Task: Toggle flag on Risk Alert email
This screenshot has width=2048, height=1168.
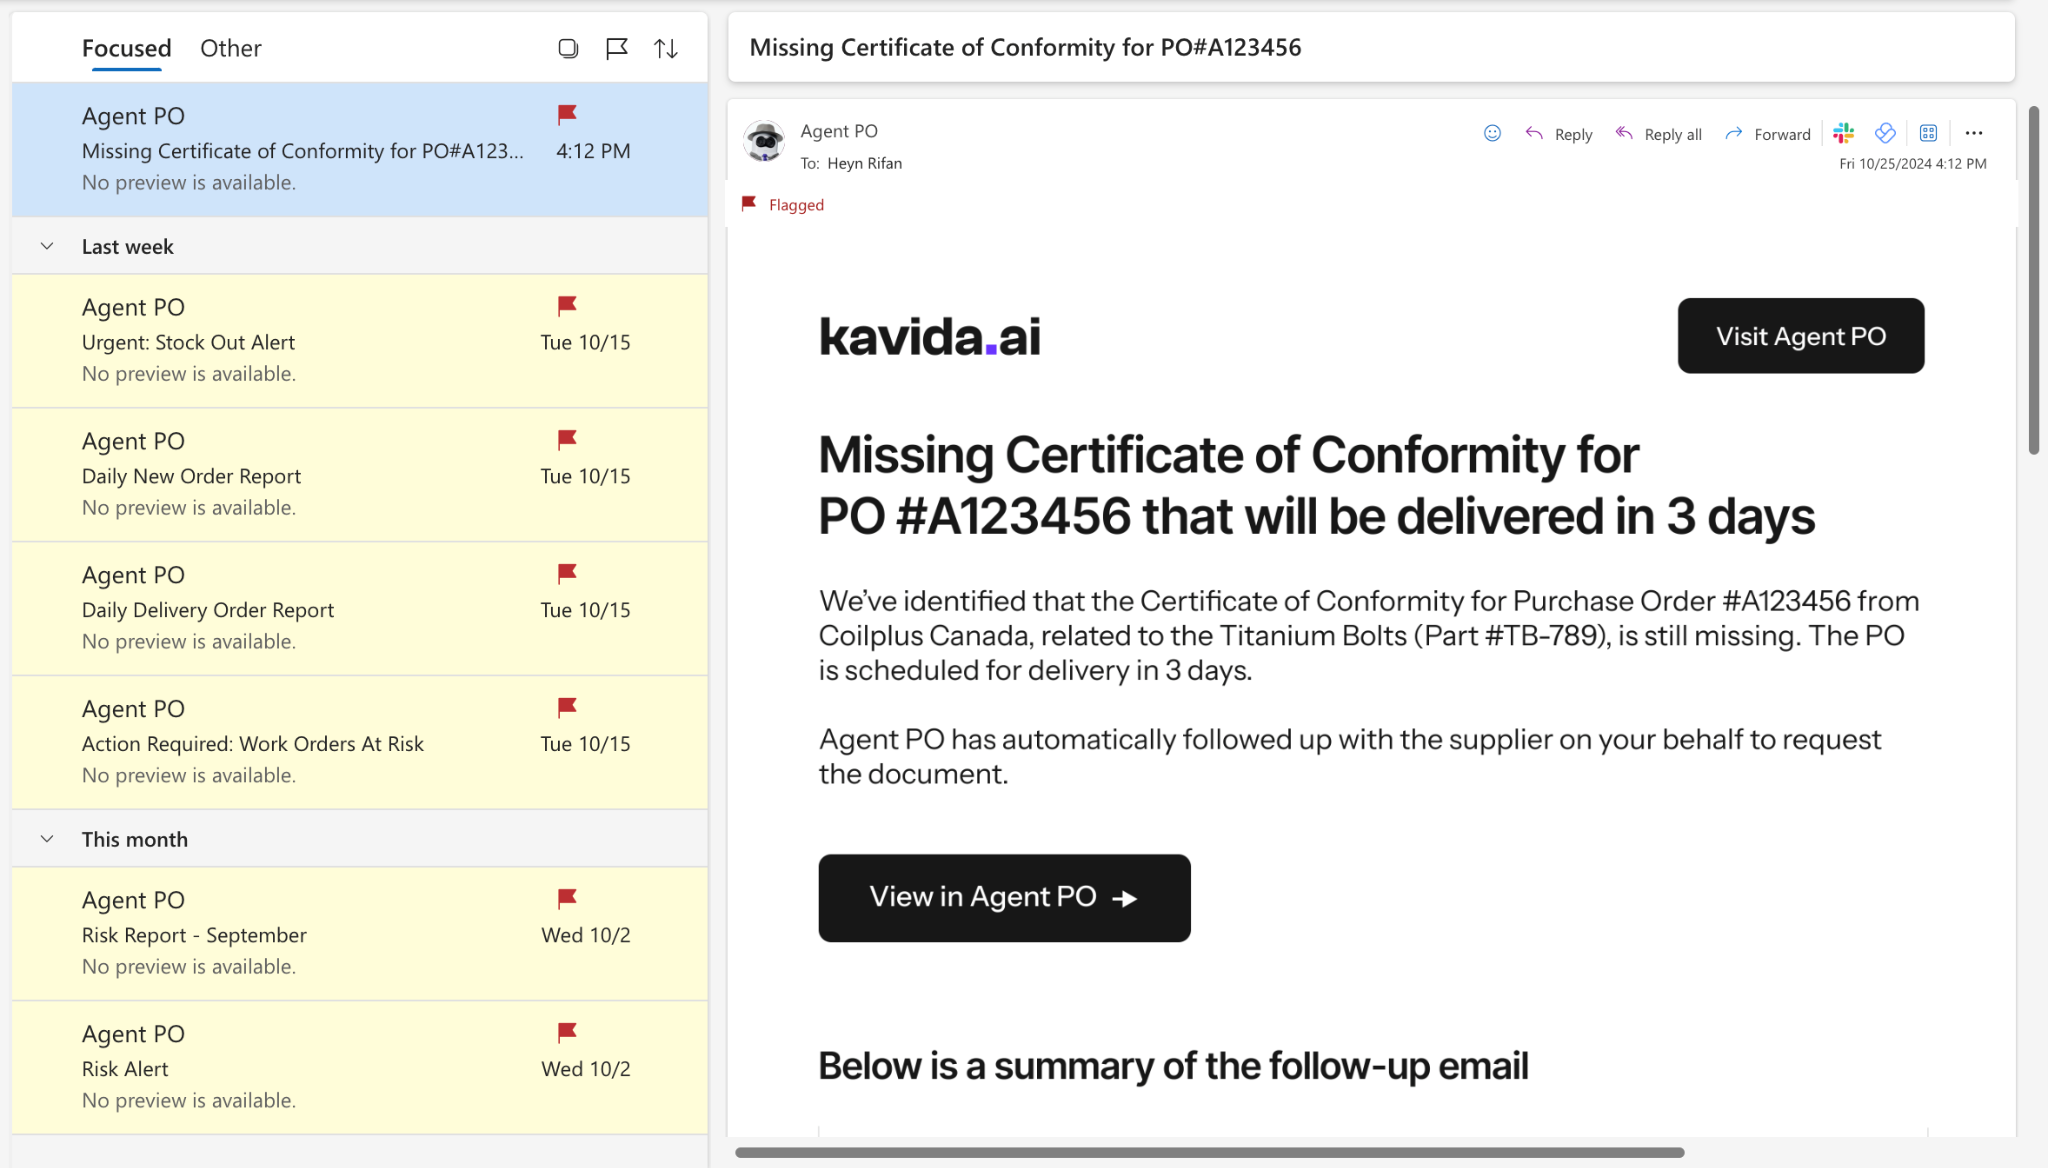Action: [567, 1033]
